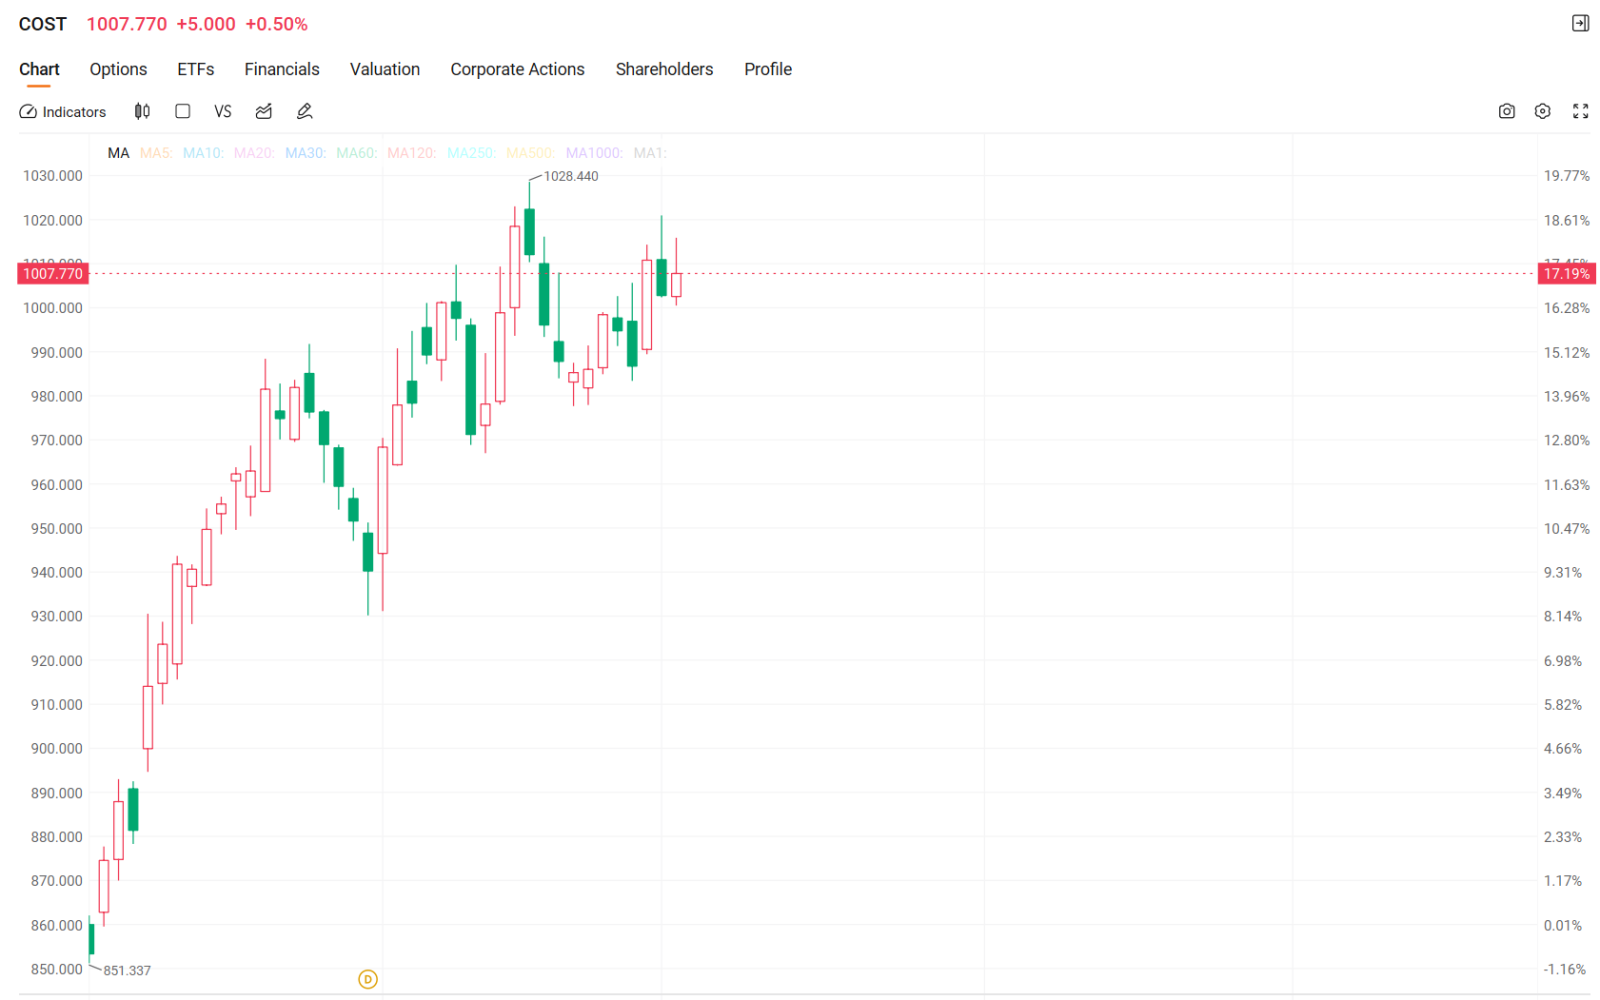
Task: Click the +0.50% percent change value
Action: [277, 24]
